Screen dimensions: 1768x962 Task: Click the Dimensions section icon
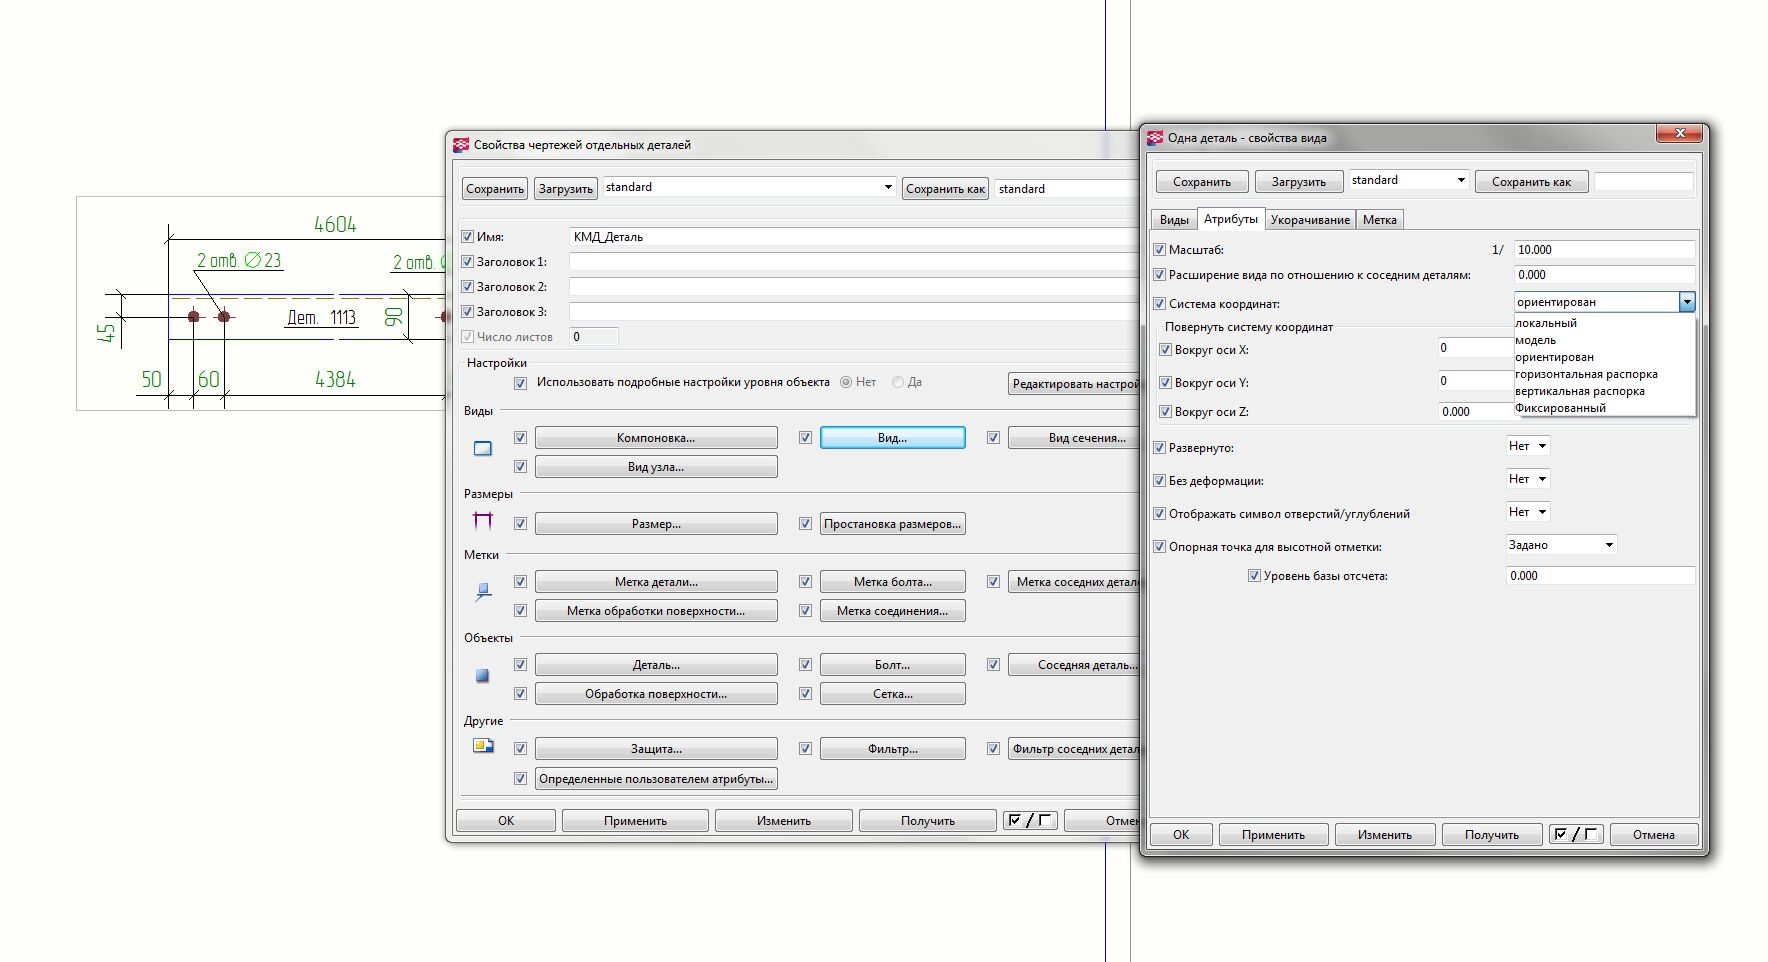coord(483,520)
